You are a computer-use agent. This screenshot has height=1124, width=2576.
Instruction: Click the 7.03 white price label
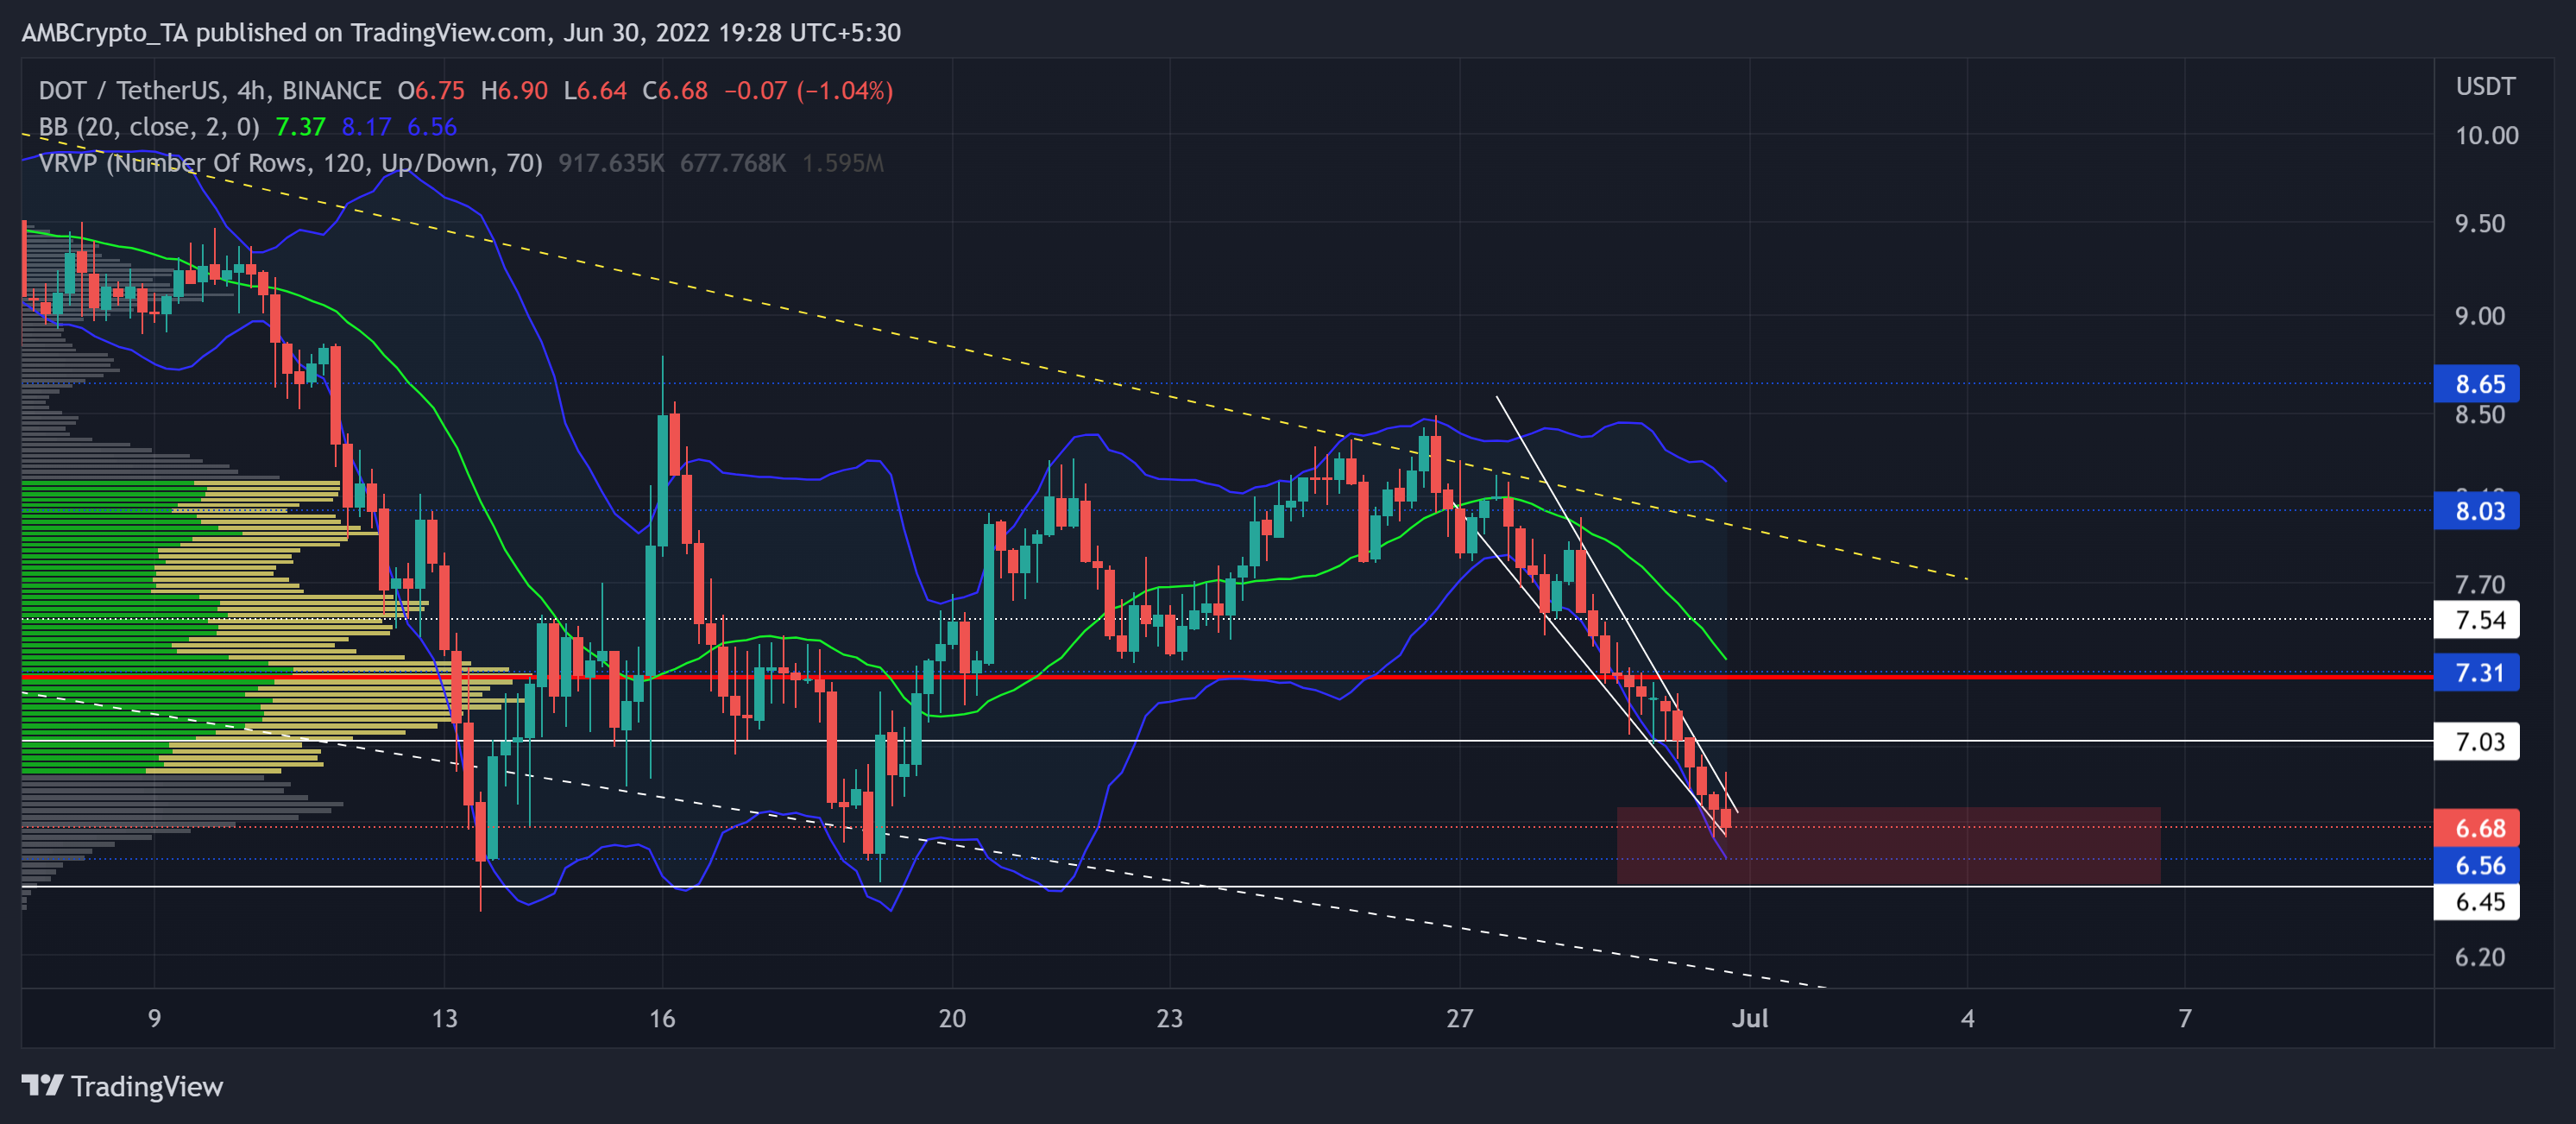[x=2478, y=742]
